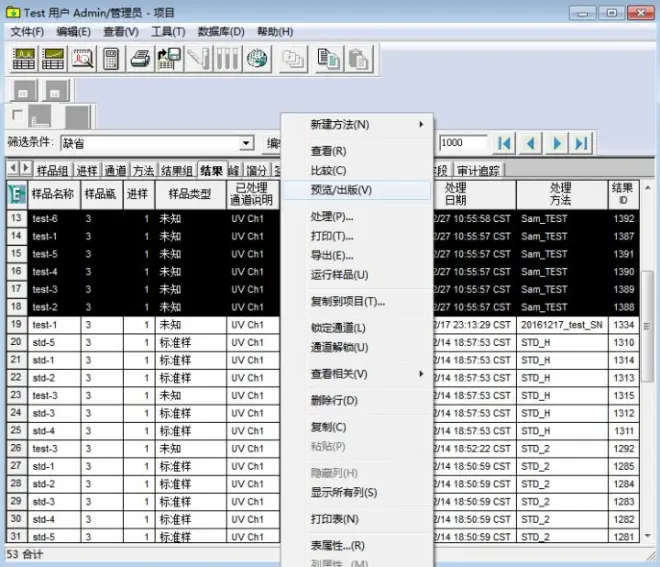
Task: Choose 显示所有列(S) in context menu
Action: click(x=357, y=492)
